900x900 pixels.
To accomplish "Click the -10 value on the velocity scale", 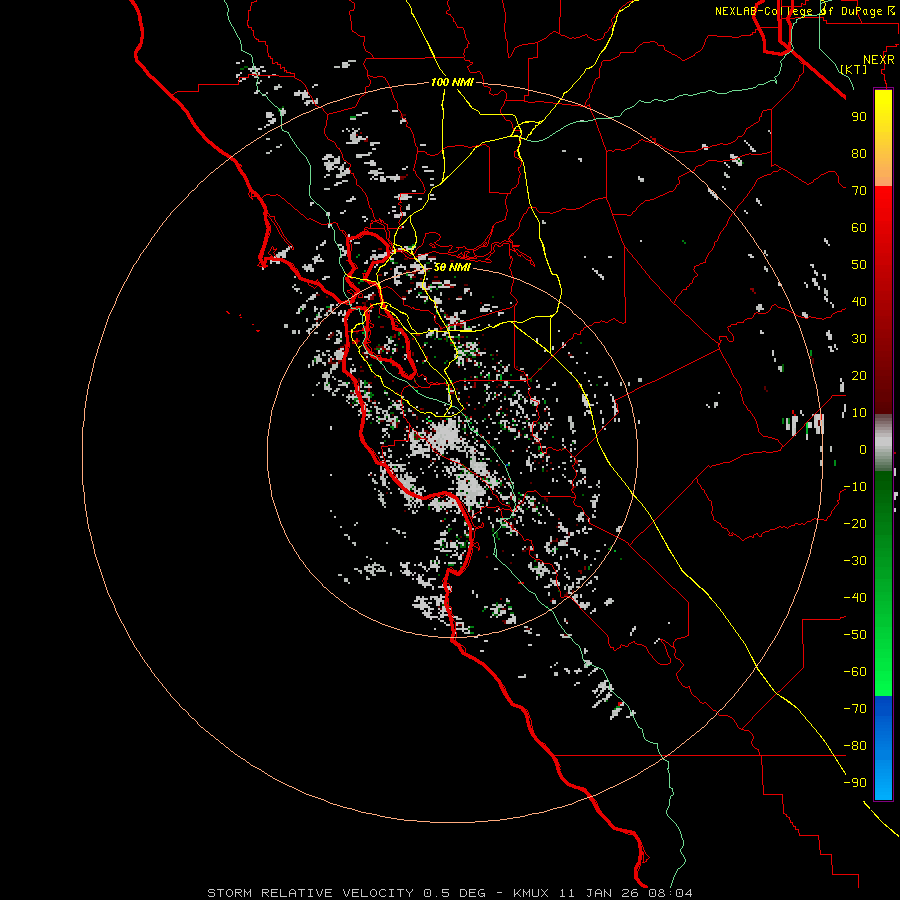I will [855, 487].
